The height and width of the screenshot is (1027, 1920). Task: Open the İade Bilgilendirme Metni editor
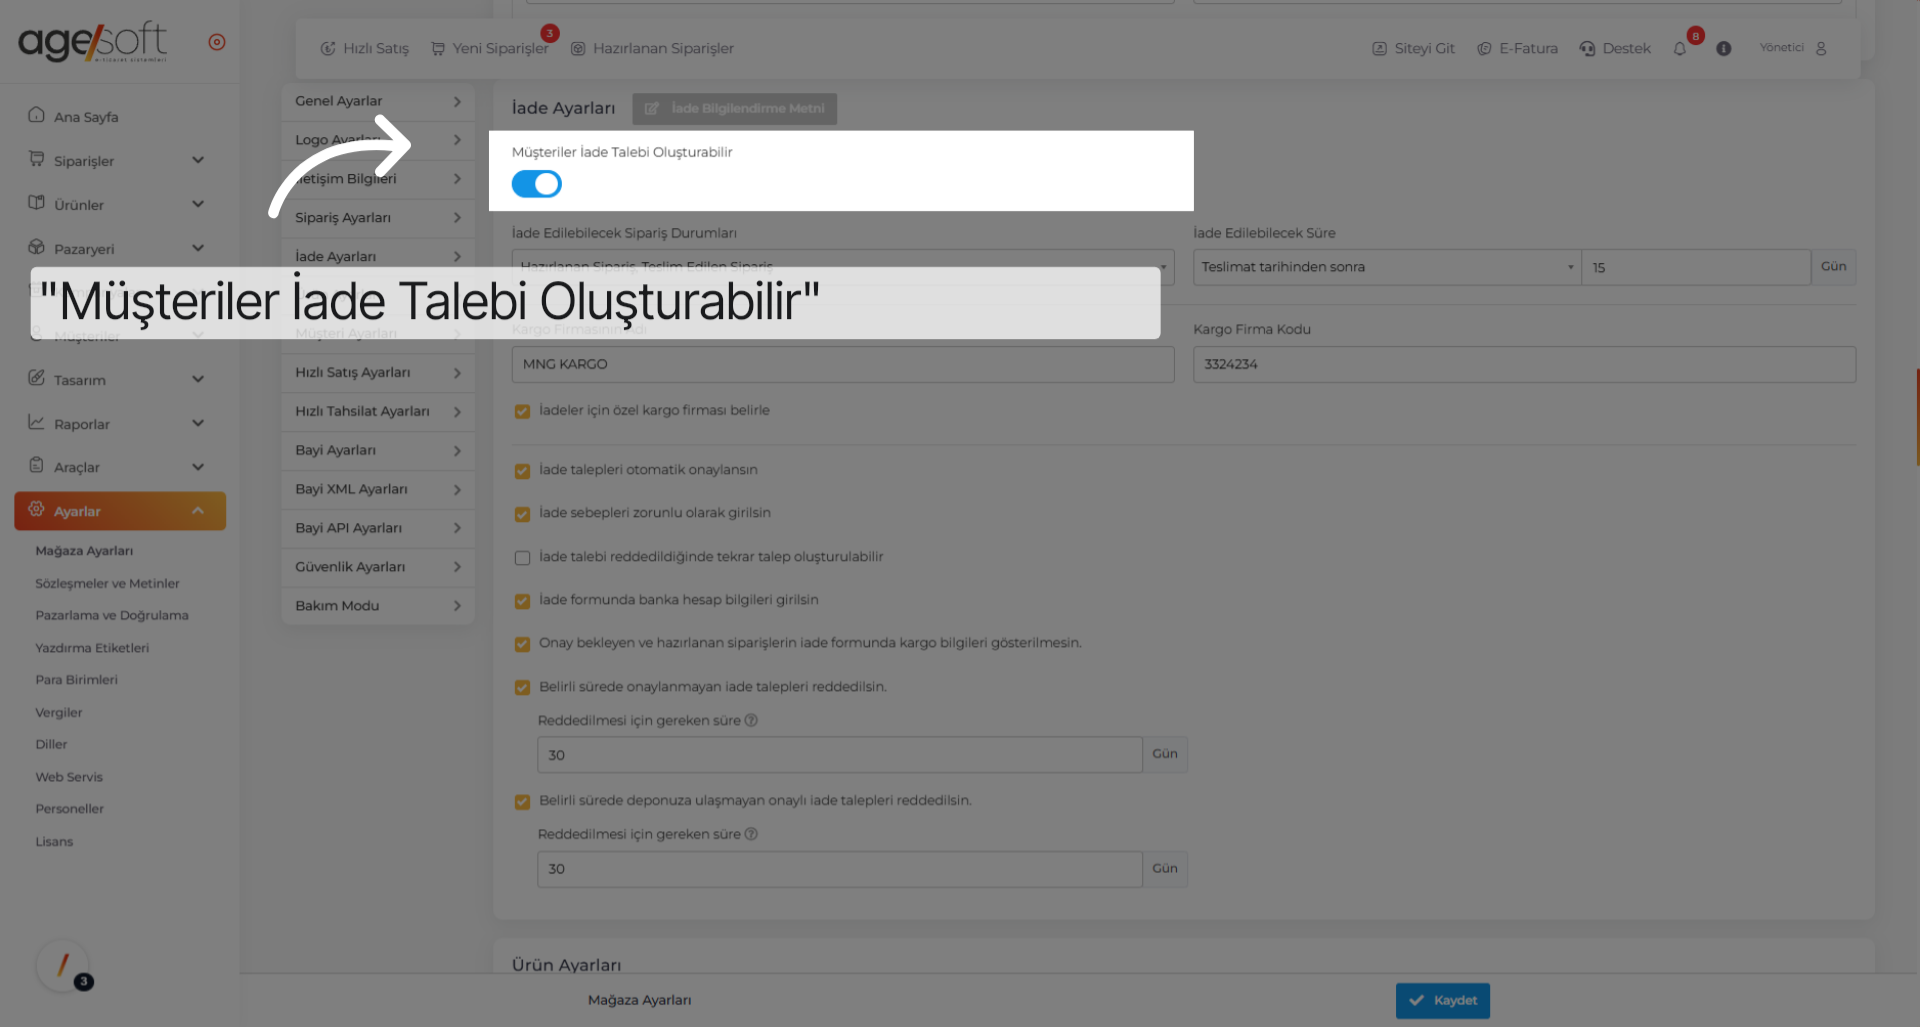point(734,109)
